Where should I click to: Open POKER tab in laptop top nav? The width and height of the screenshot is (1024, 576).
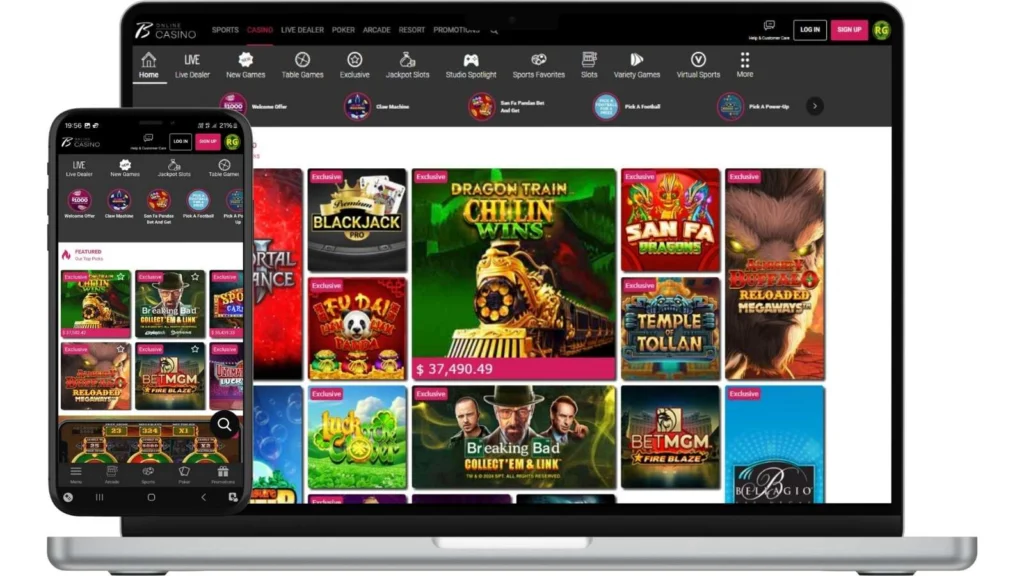tap(344, 30)
